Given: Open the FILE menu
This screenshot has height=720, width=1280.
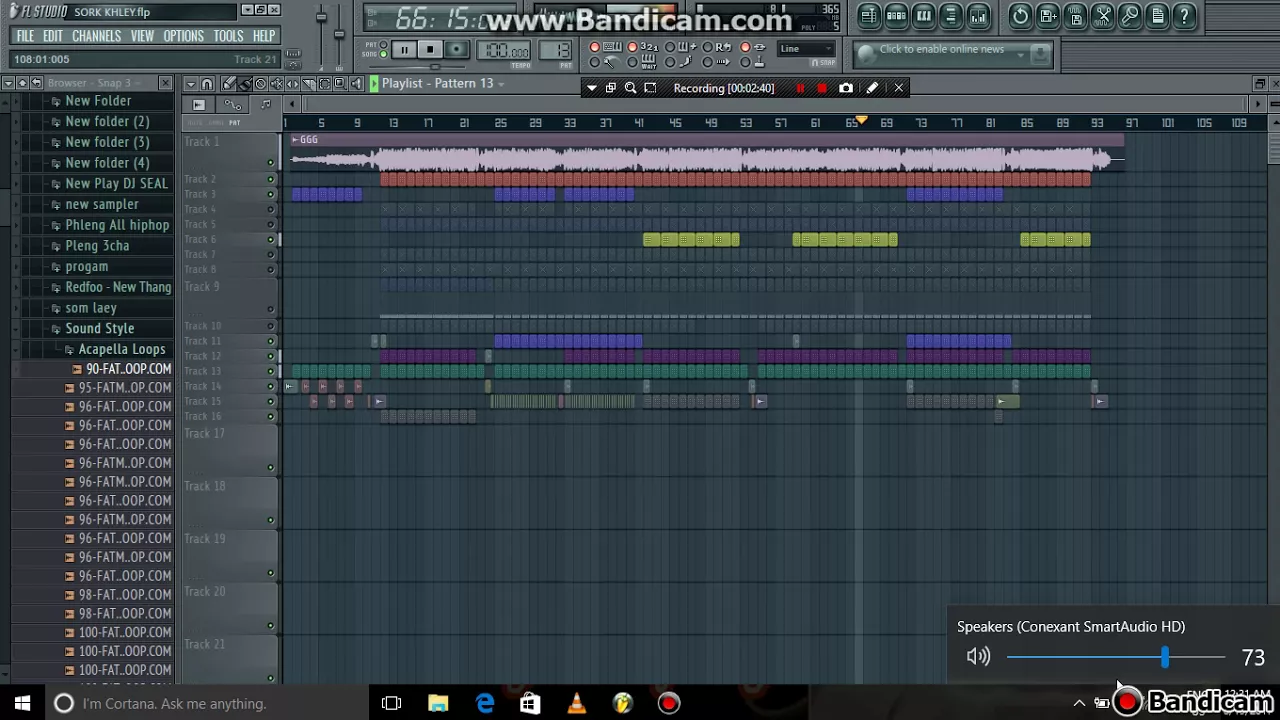Looking at the screenshot, I should coord(25,36).
